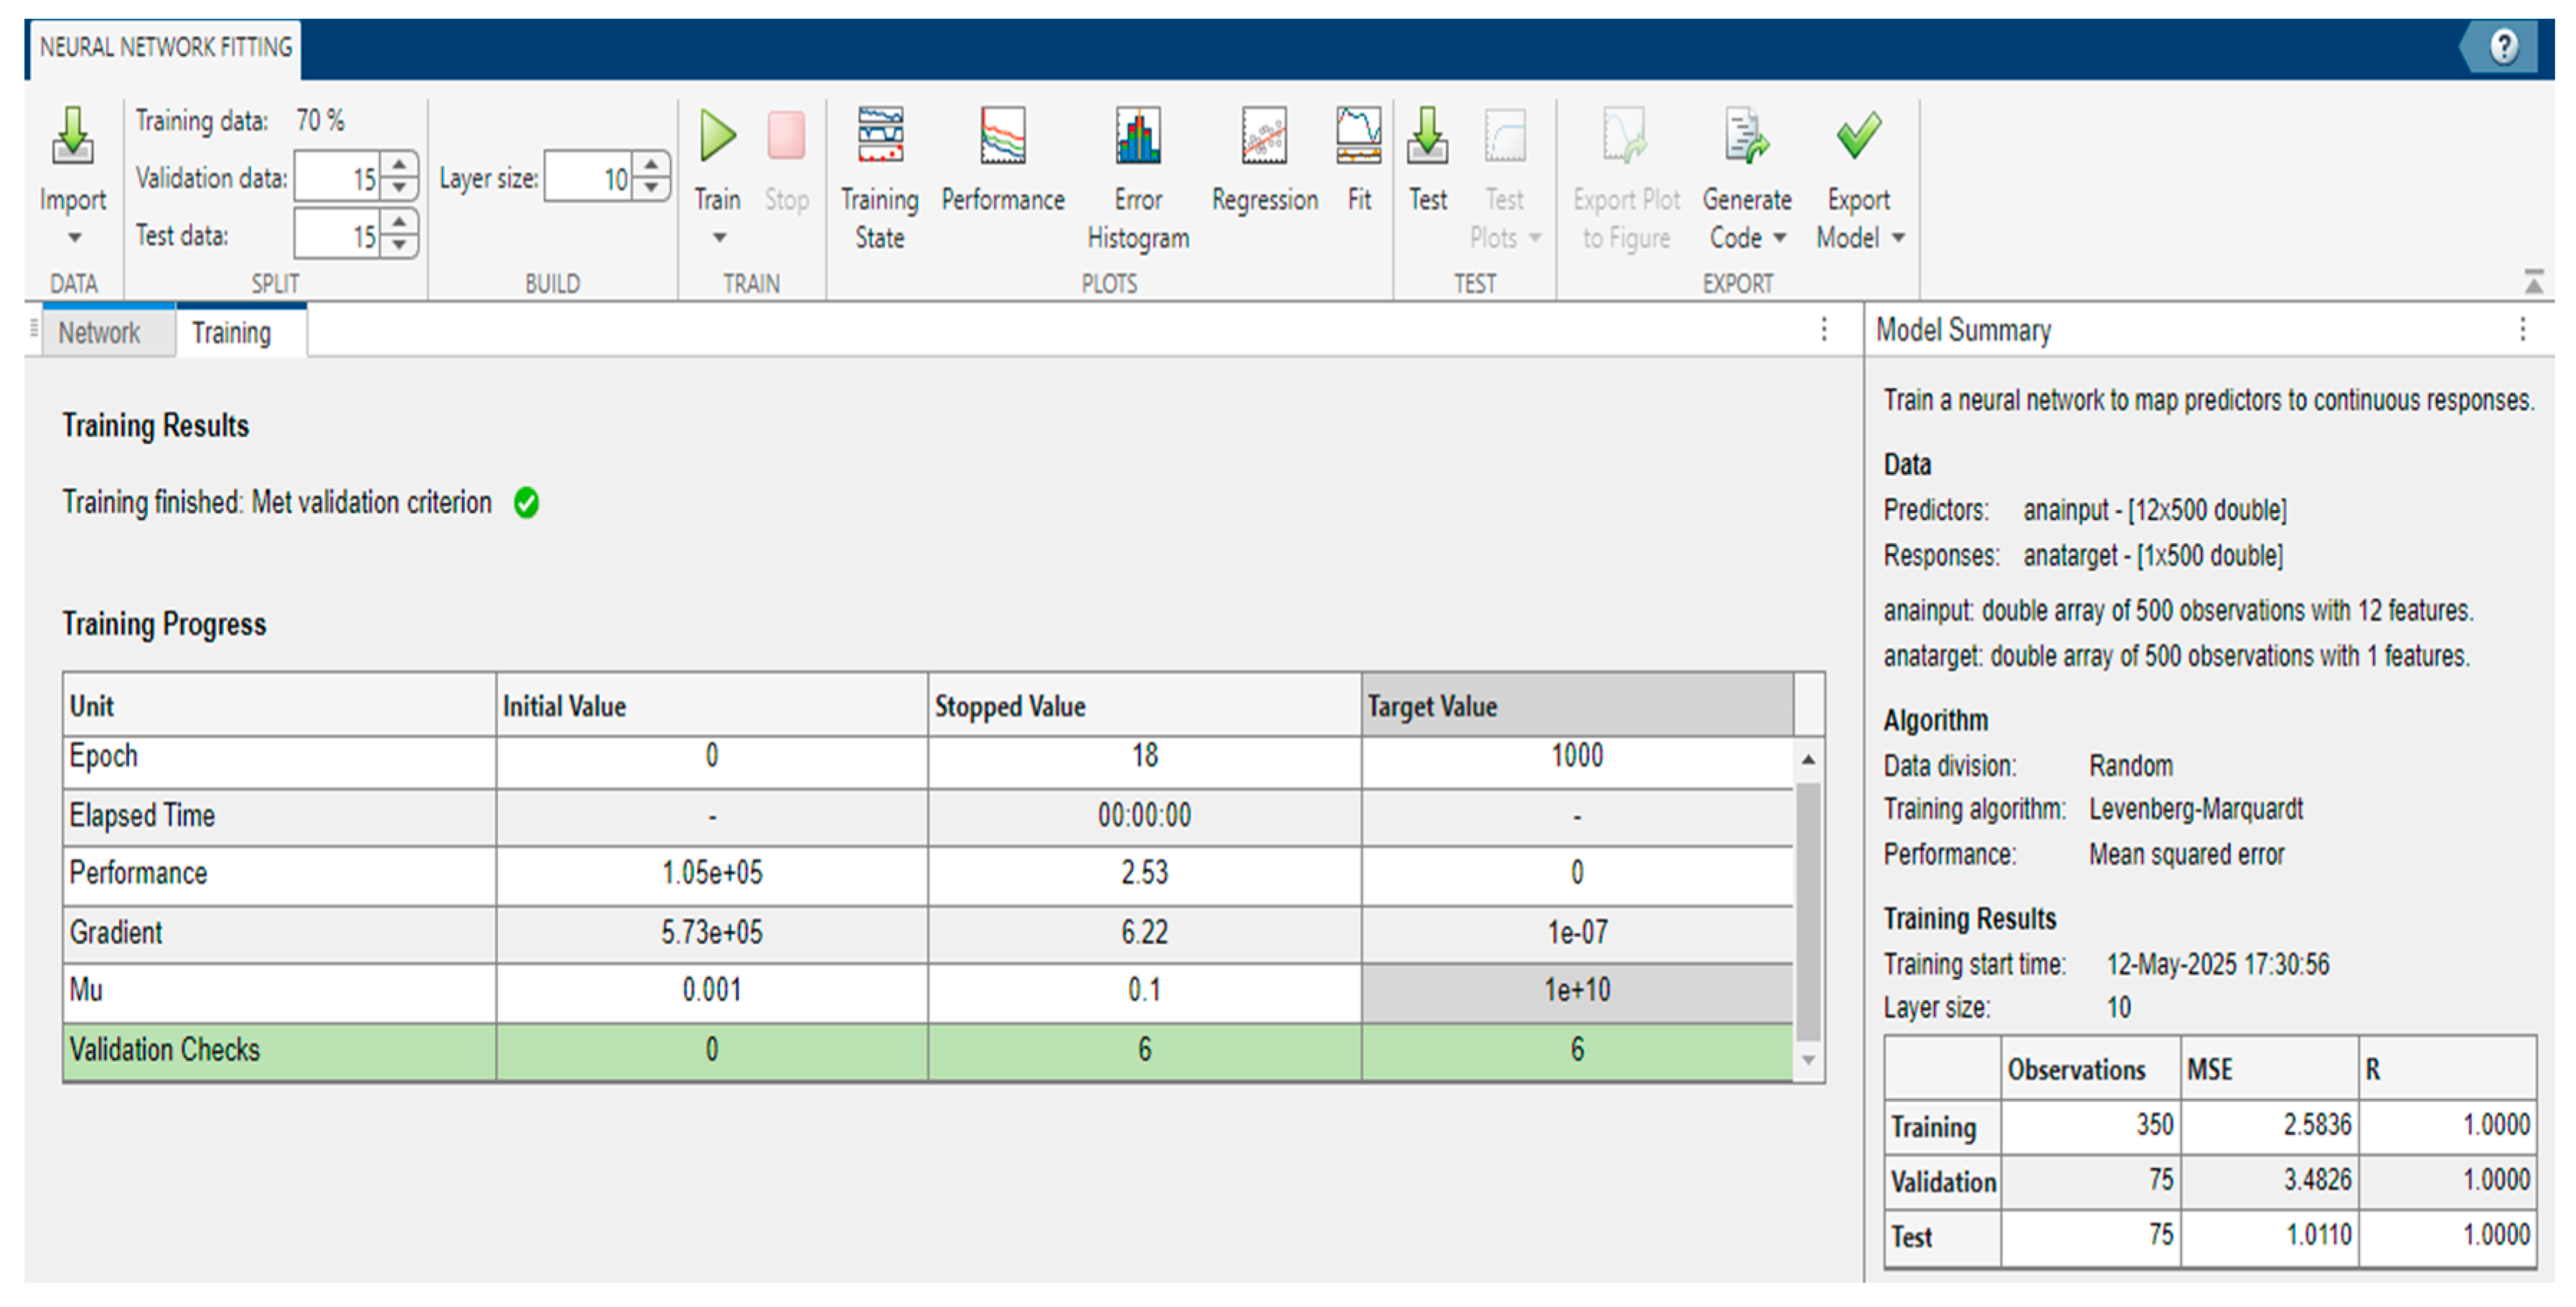Expand the Generate Code dropdown
The width and height of the screenshot is (2576, 1307).
(x=1779, y=238)
